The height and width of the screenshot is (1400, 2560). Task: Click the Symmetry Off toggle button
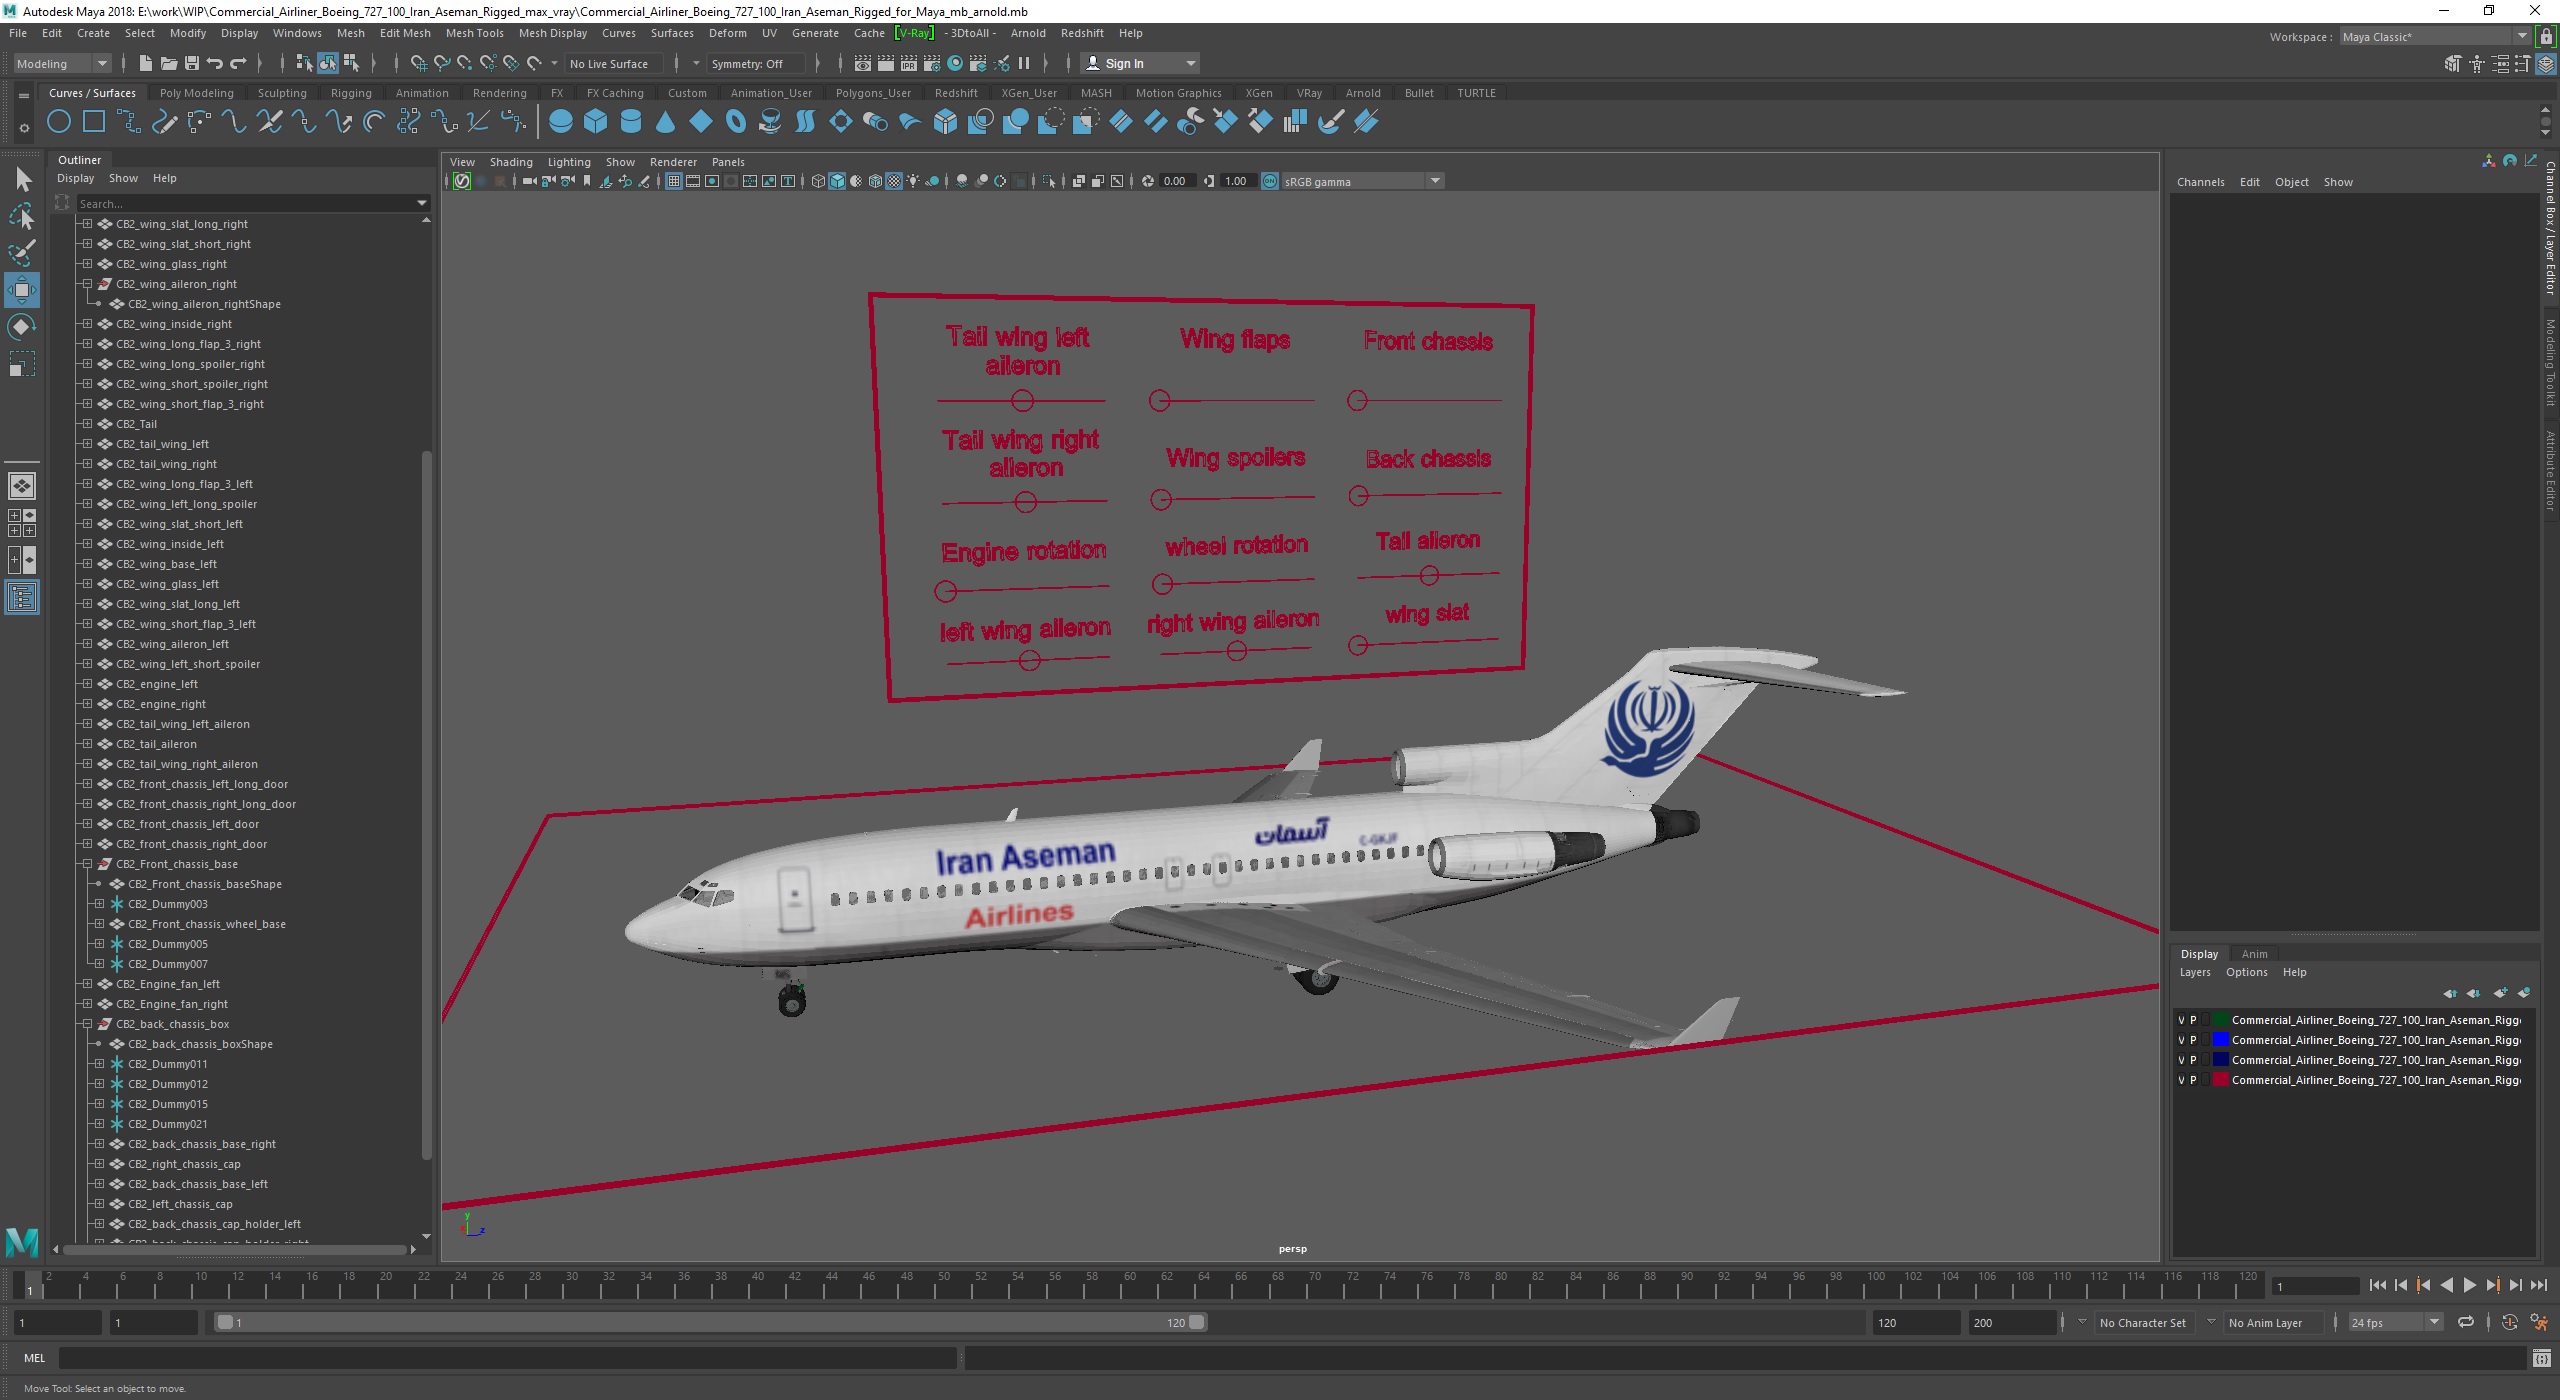pos(750,62)
